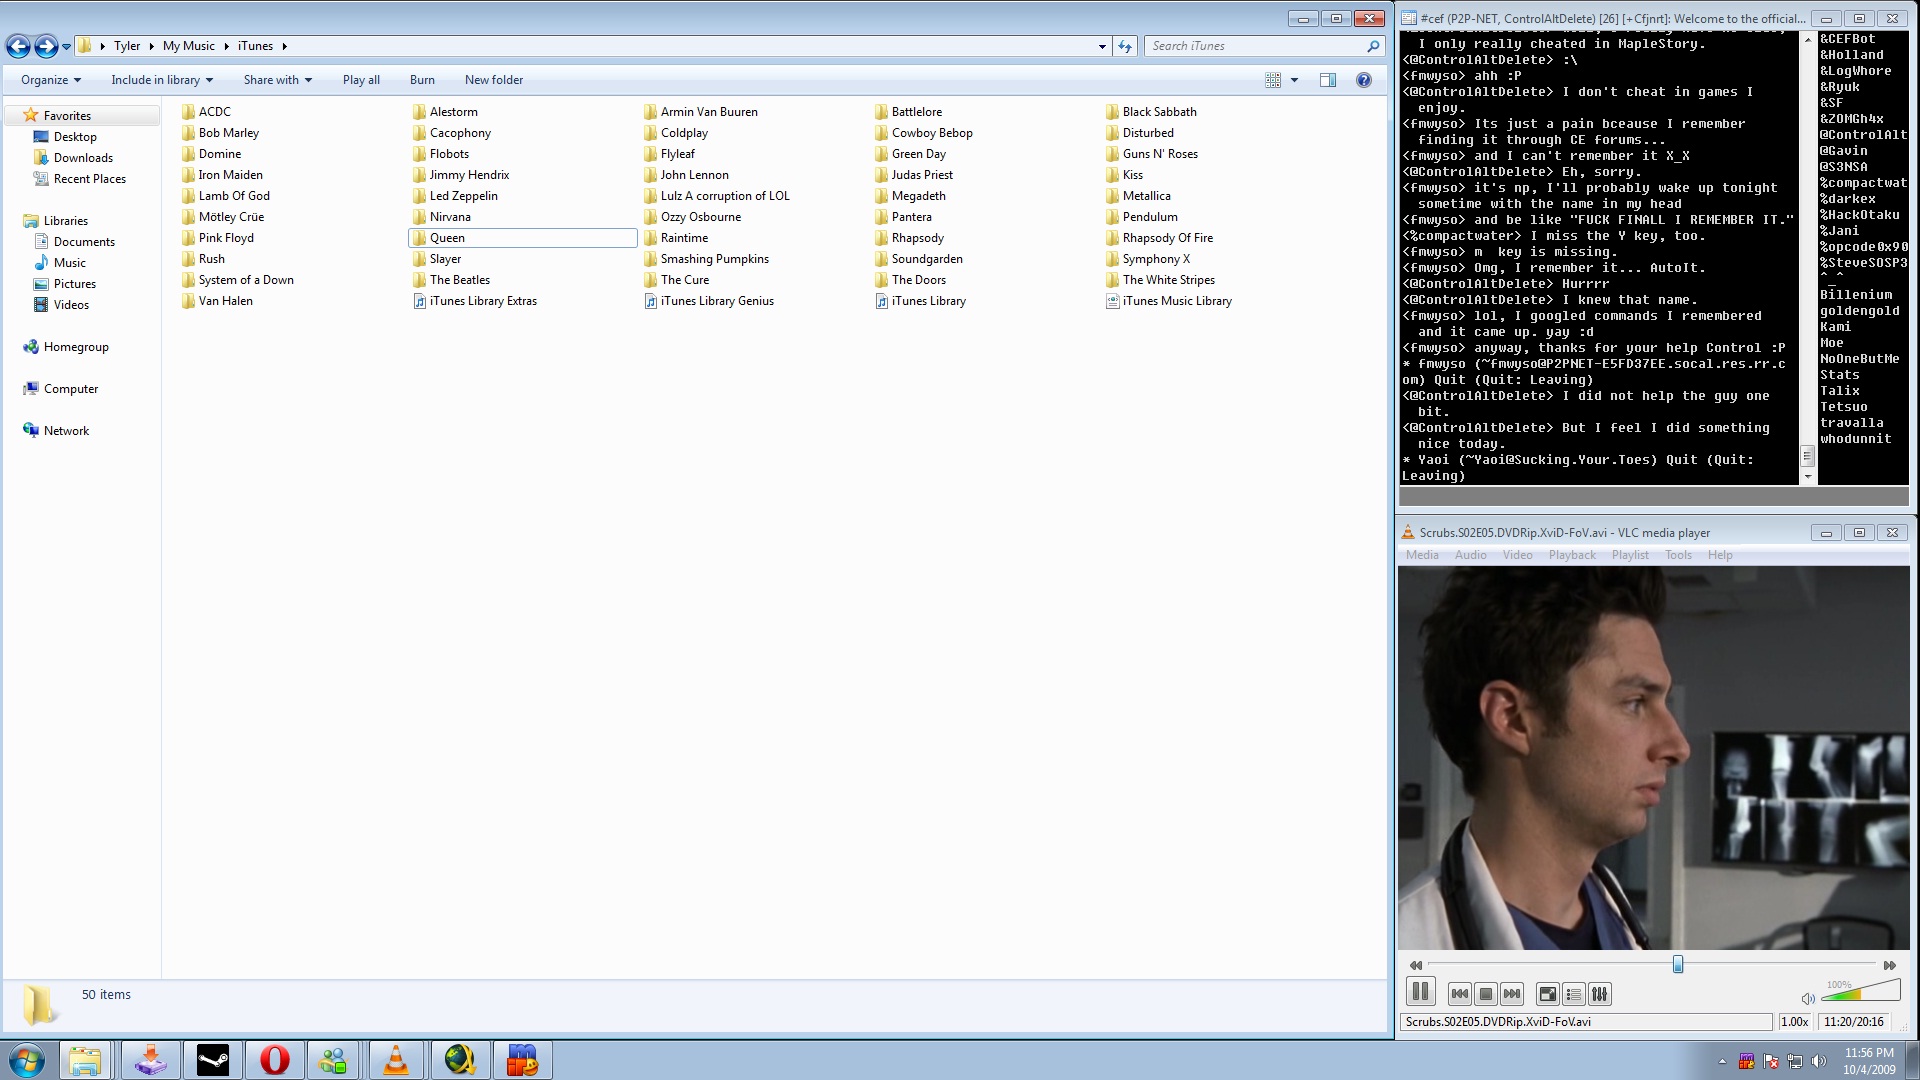Click the Search iTunes field
The image size is (1920, 1080).
1255,46
